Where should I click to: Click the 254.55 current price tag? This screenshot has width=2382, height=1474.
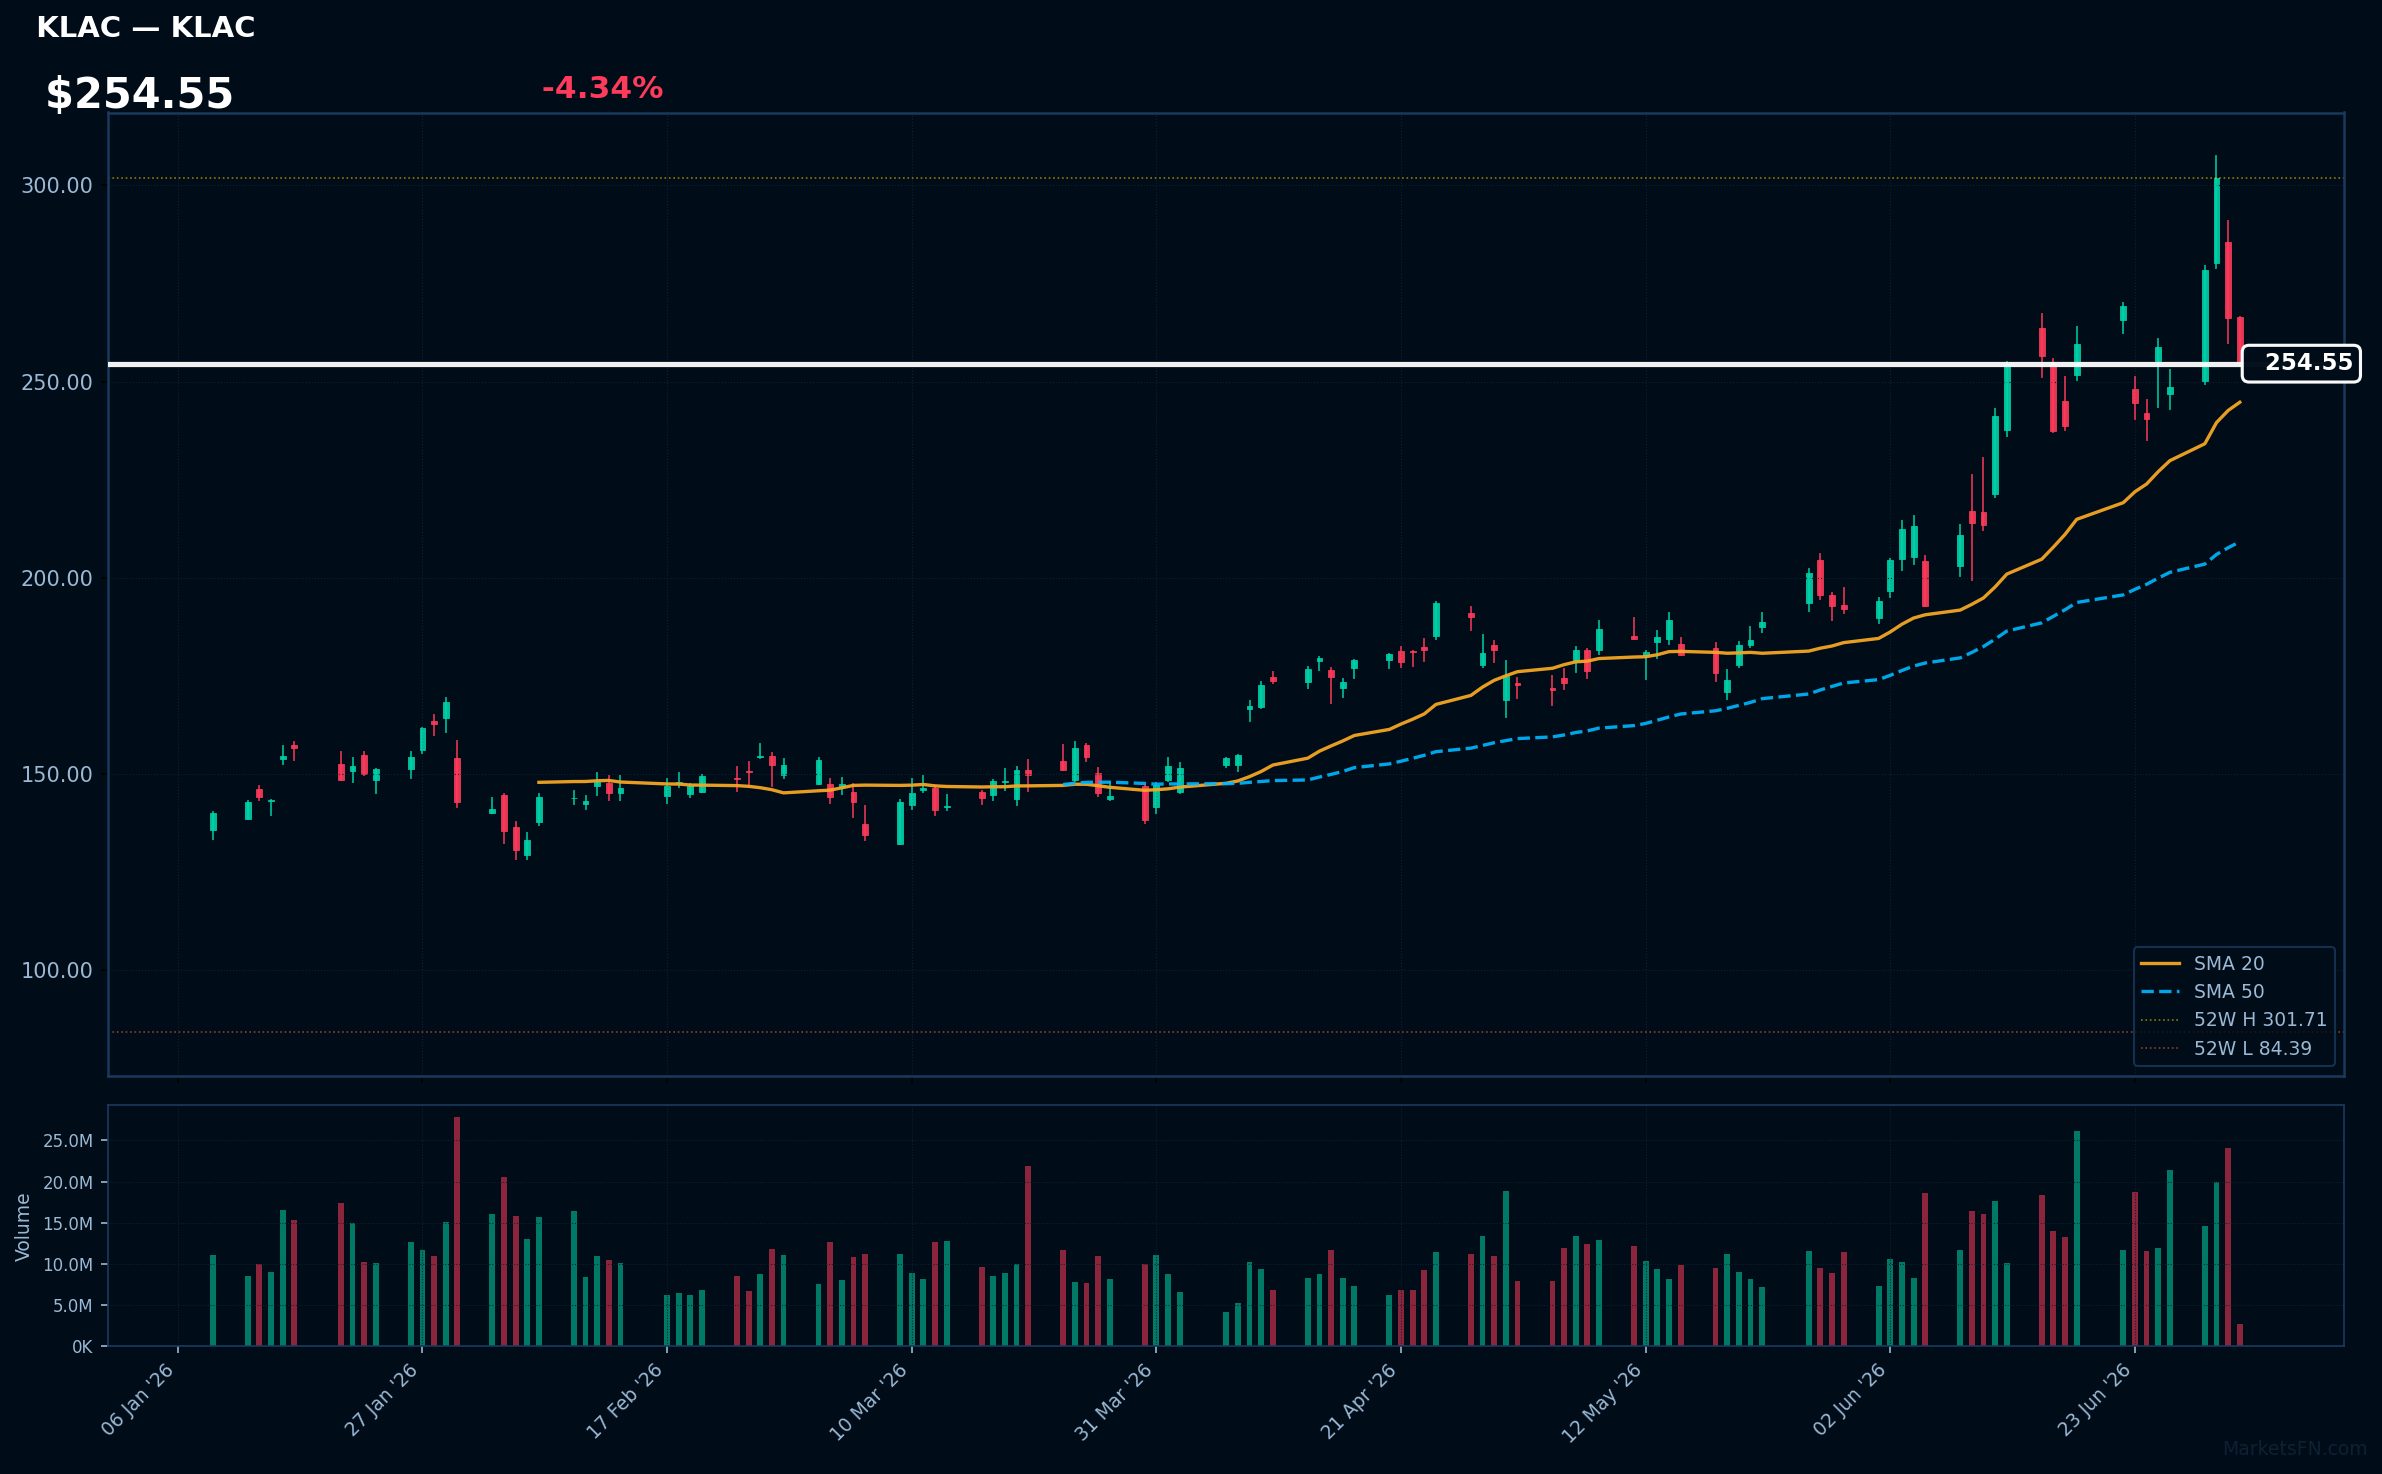(x=2301, y=363)
